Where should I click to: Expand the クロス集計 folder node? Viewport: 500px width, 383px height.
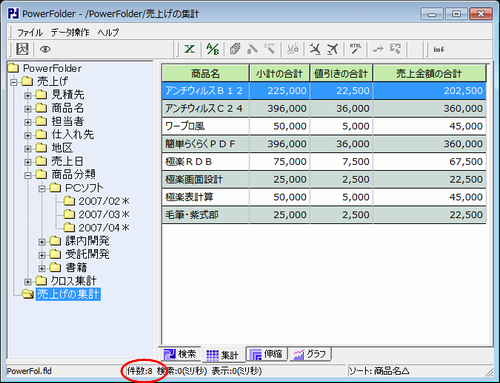28,282
